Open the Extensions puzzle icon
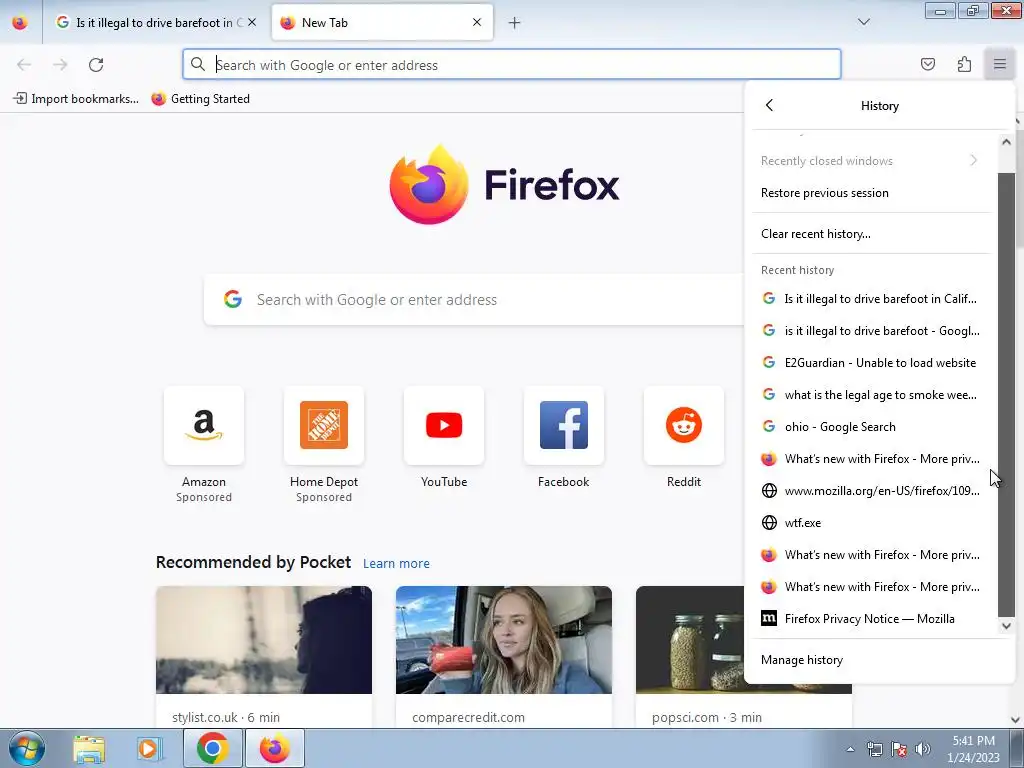This screenshot has width=1024, height=768. point(964,64)
